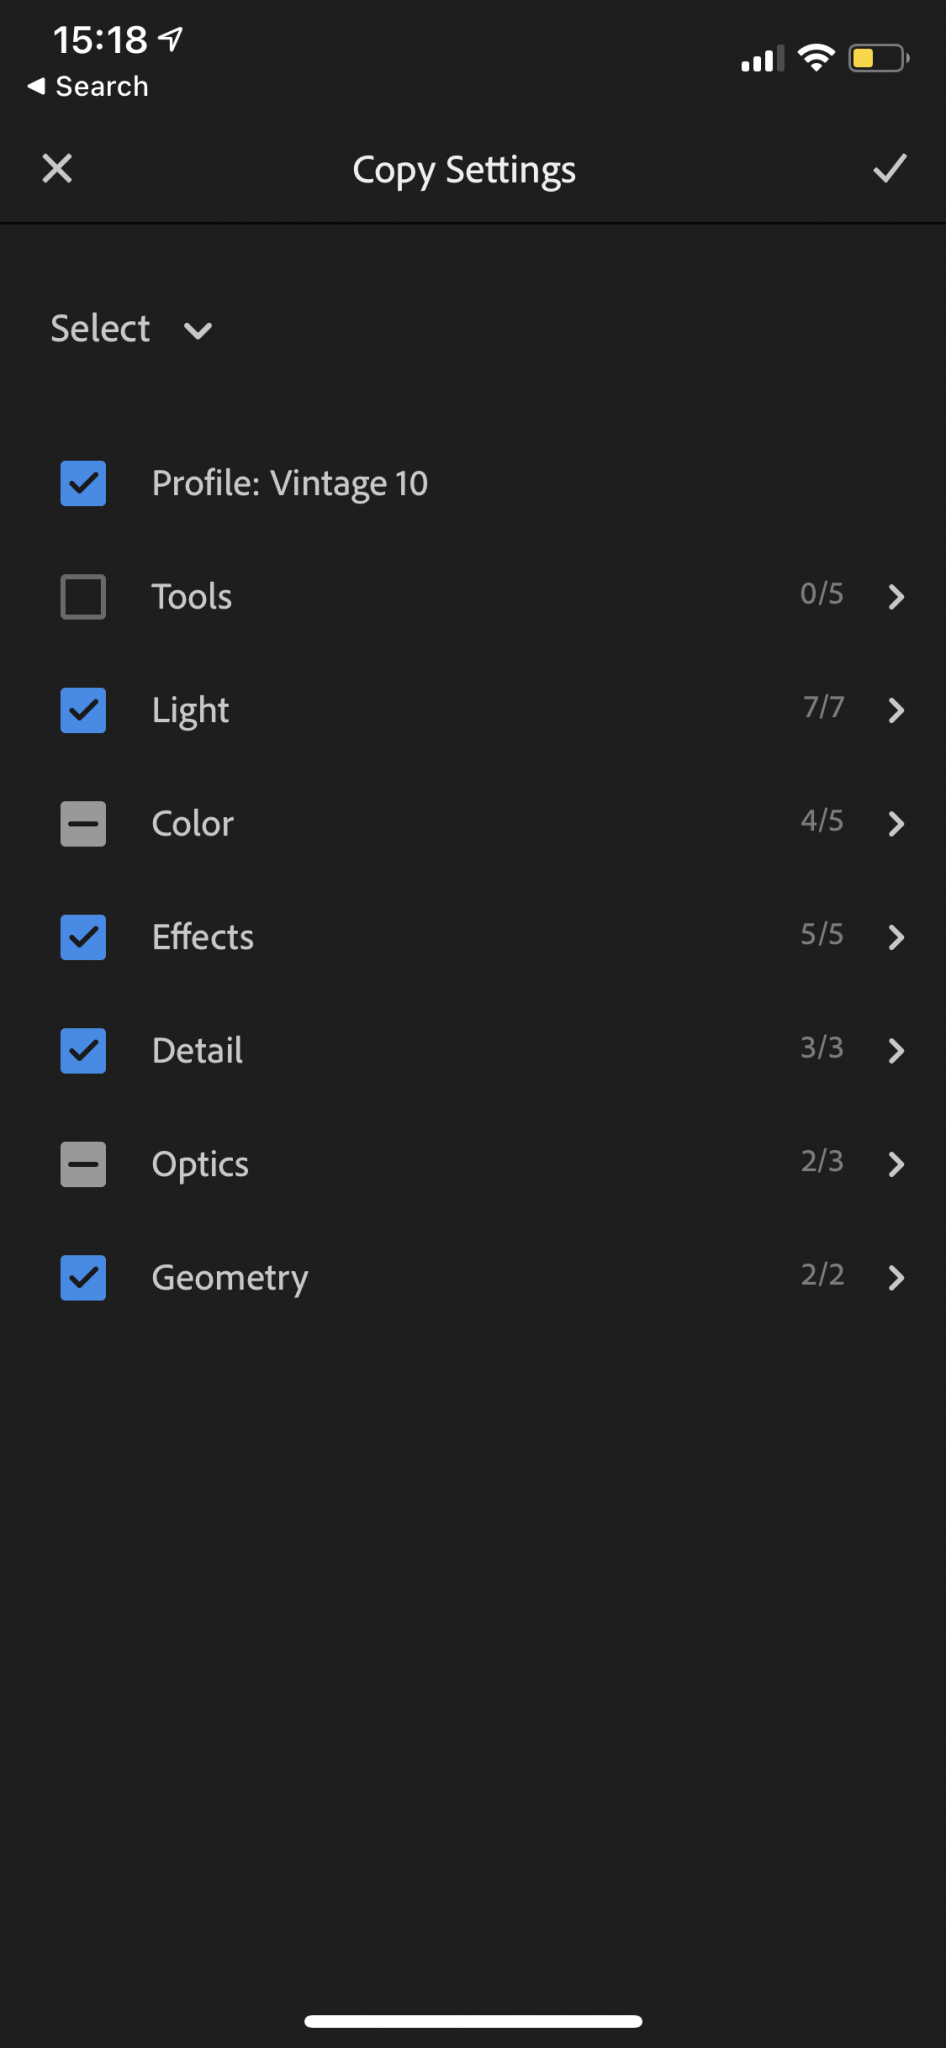Enable the Tools checkbox

(83, 597)
